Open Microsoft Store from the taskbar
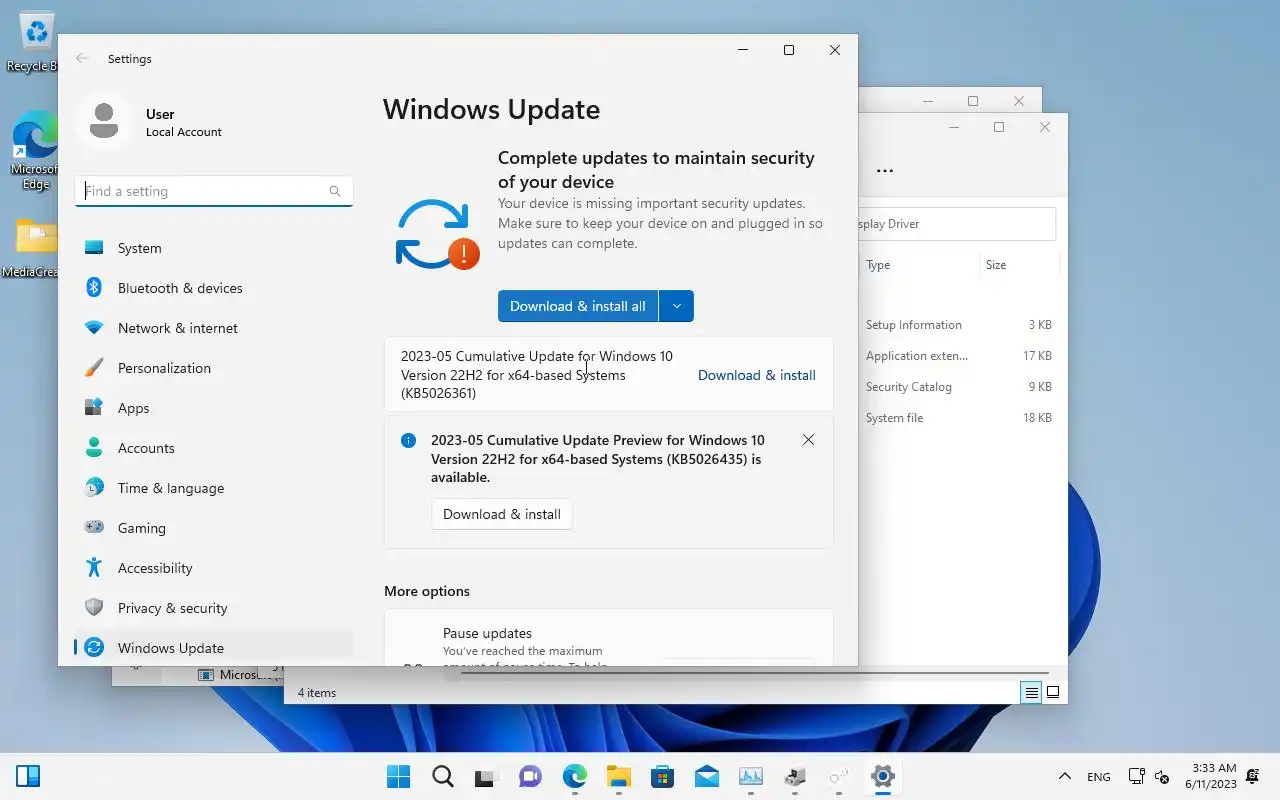Viewport: 1280px width, 800px height. point(662,777)
